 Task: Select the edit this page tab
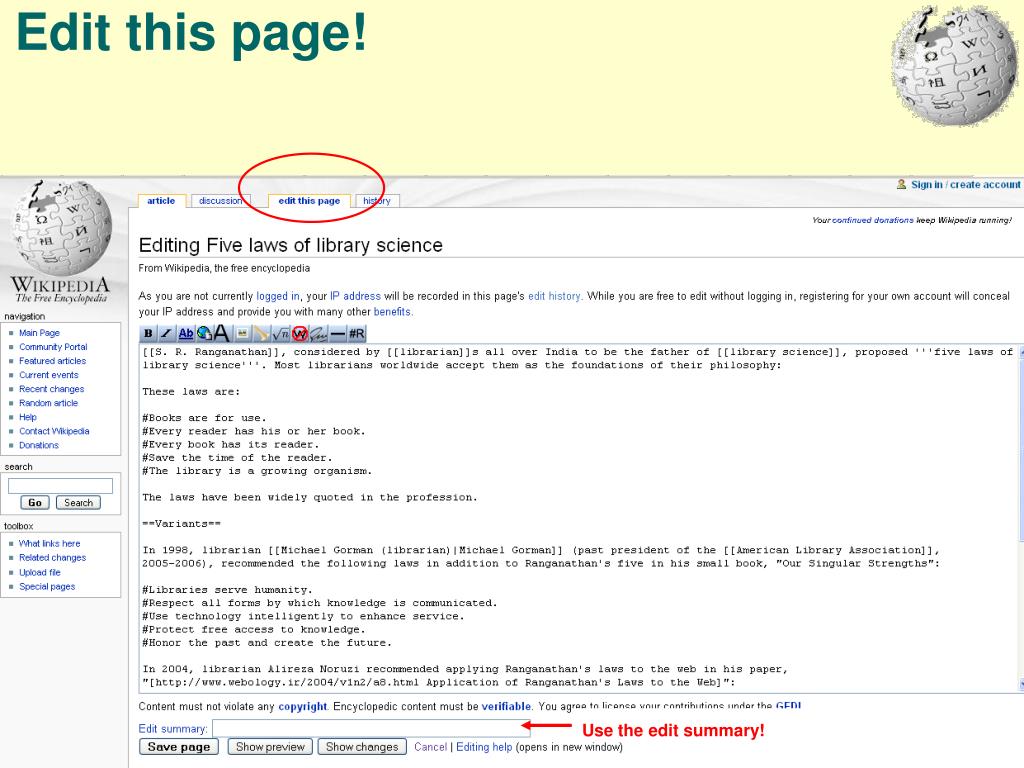pyautogui.click(x=310, y=200)
